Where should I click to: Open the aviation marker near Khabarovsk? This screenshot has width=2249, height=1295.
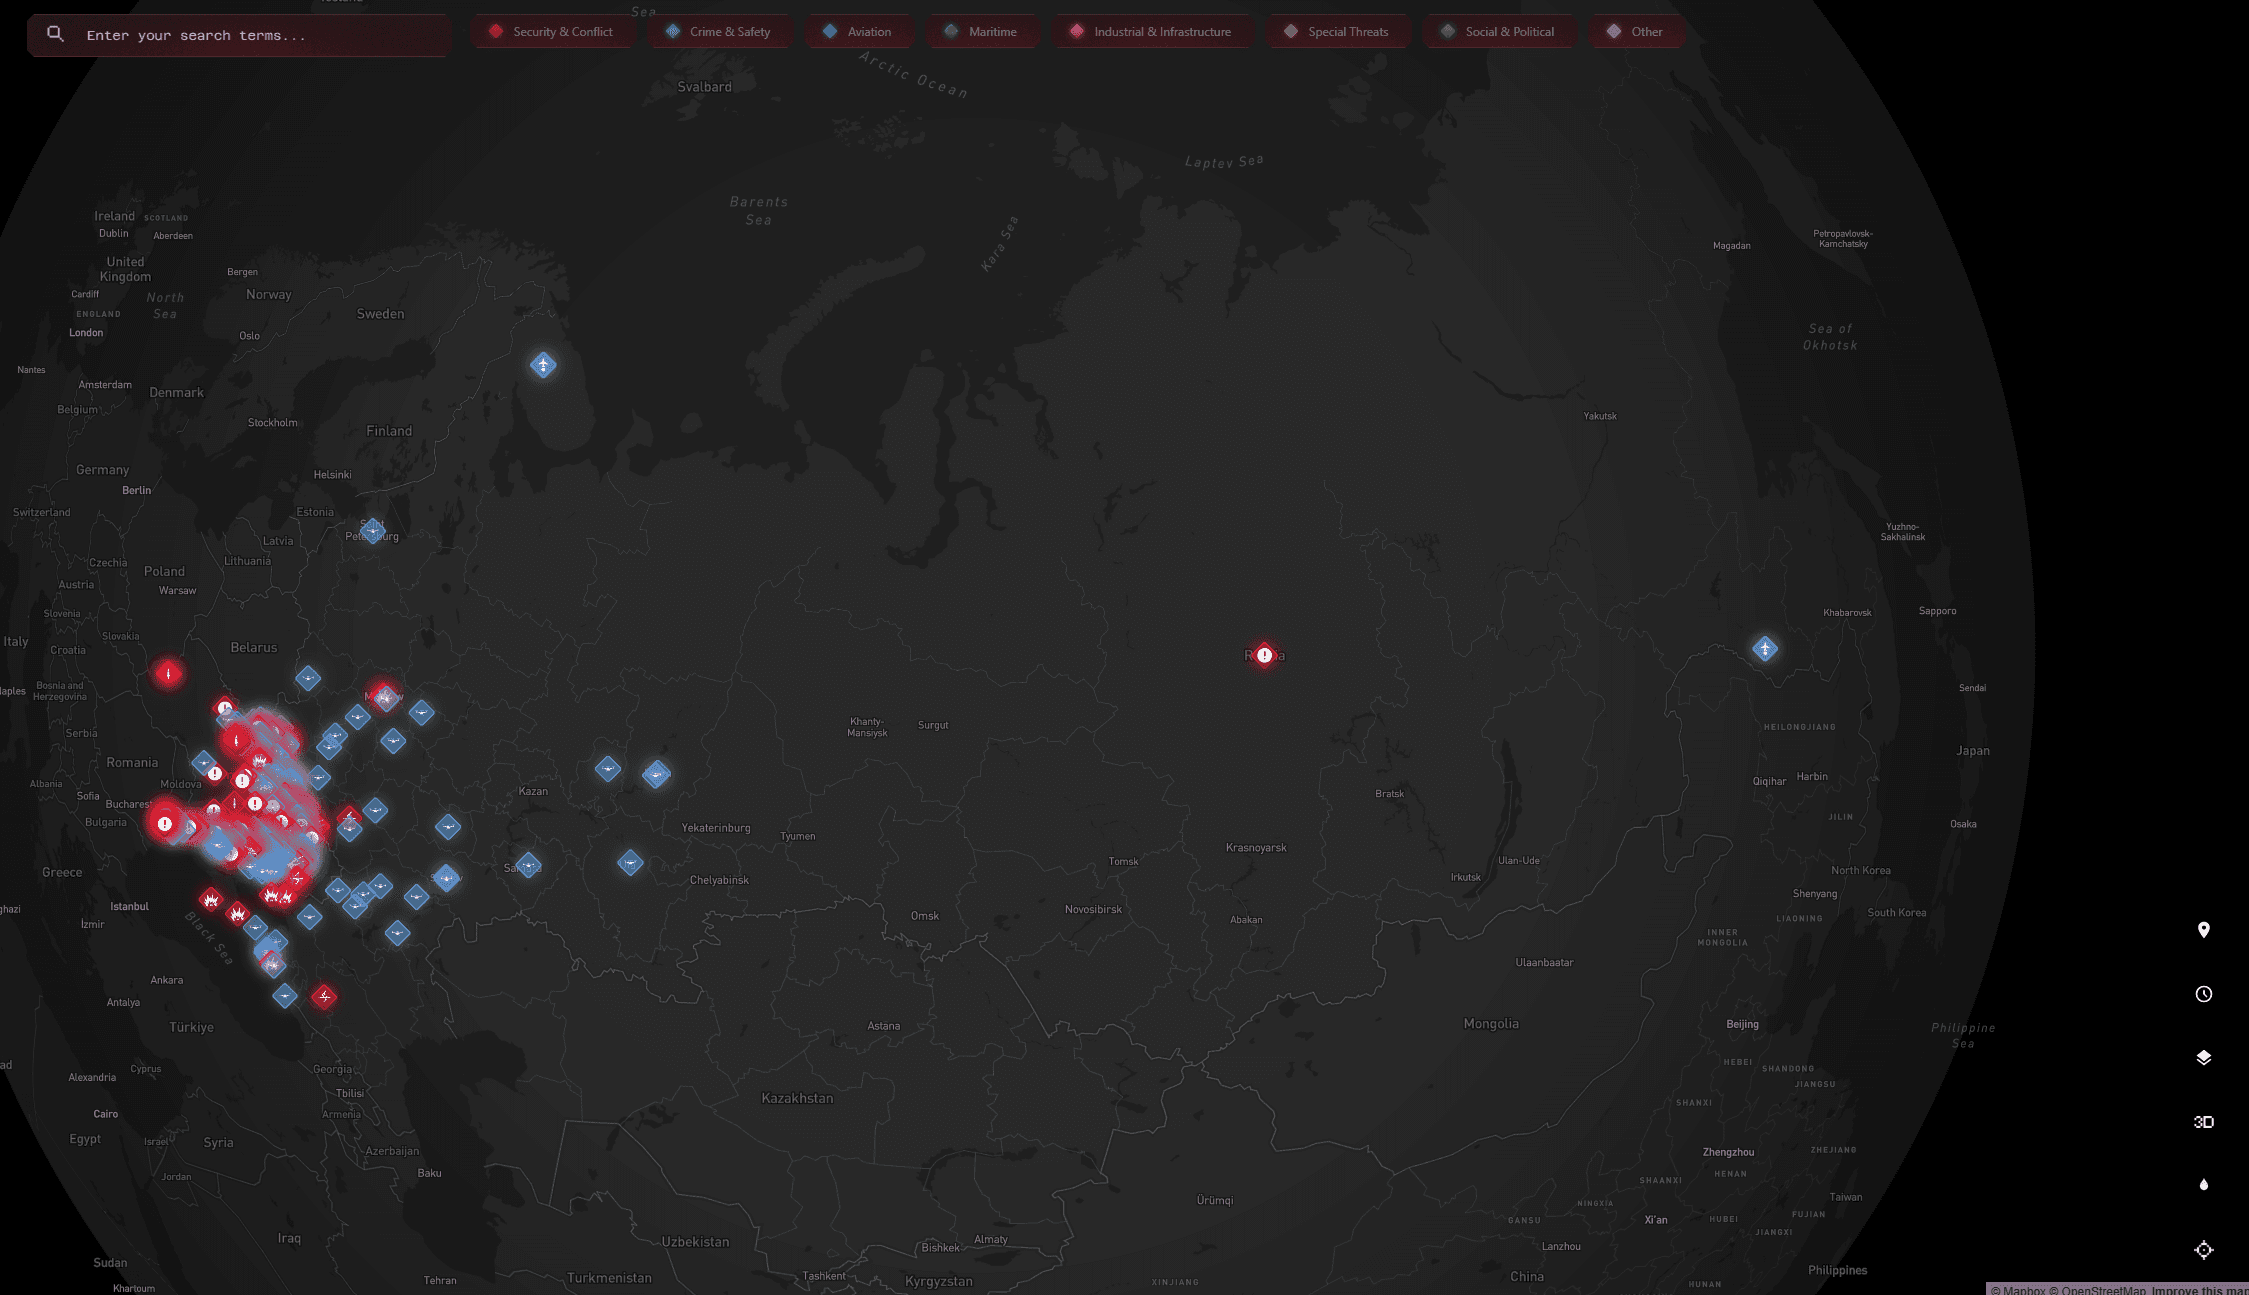(1765, 649)
